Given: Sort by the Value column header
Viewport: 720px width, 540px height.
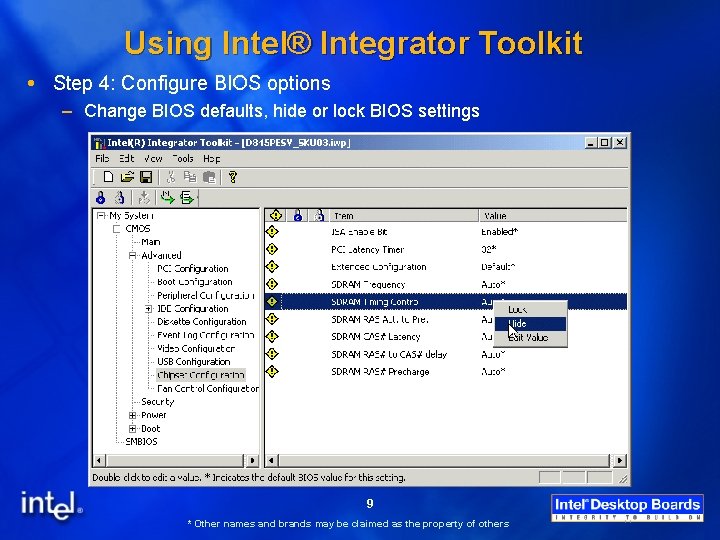Looking at the screenshot, I should point(553,215).
